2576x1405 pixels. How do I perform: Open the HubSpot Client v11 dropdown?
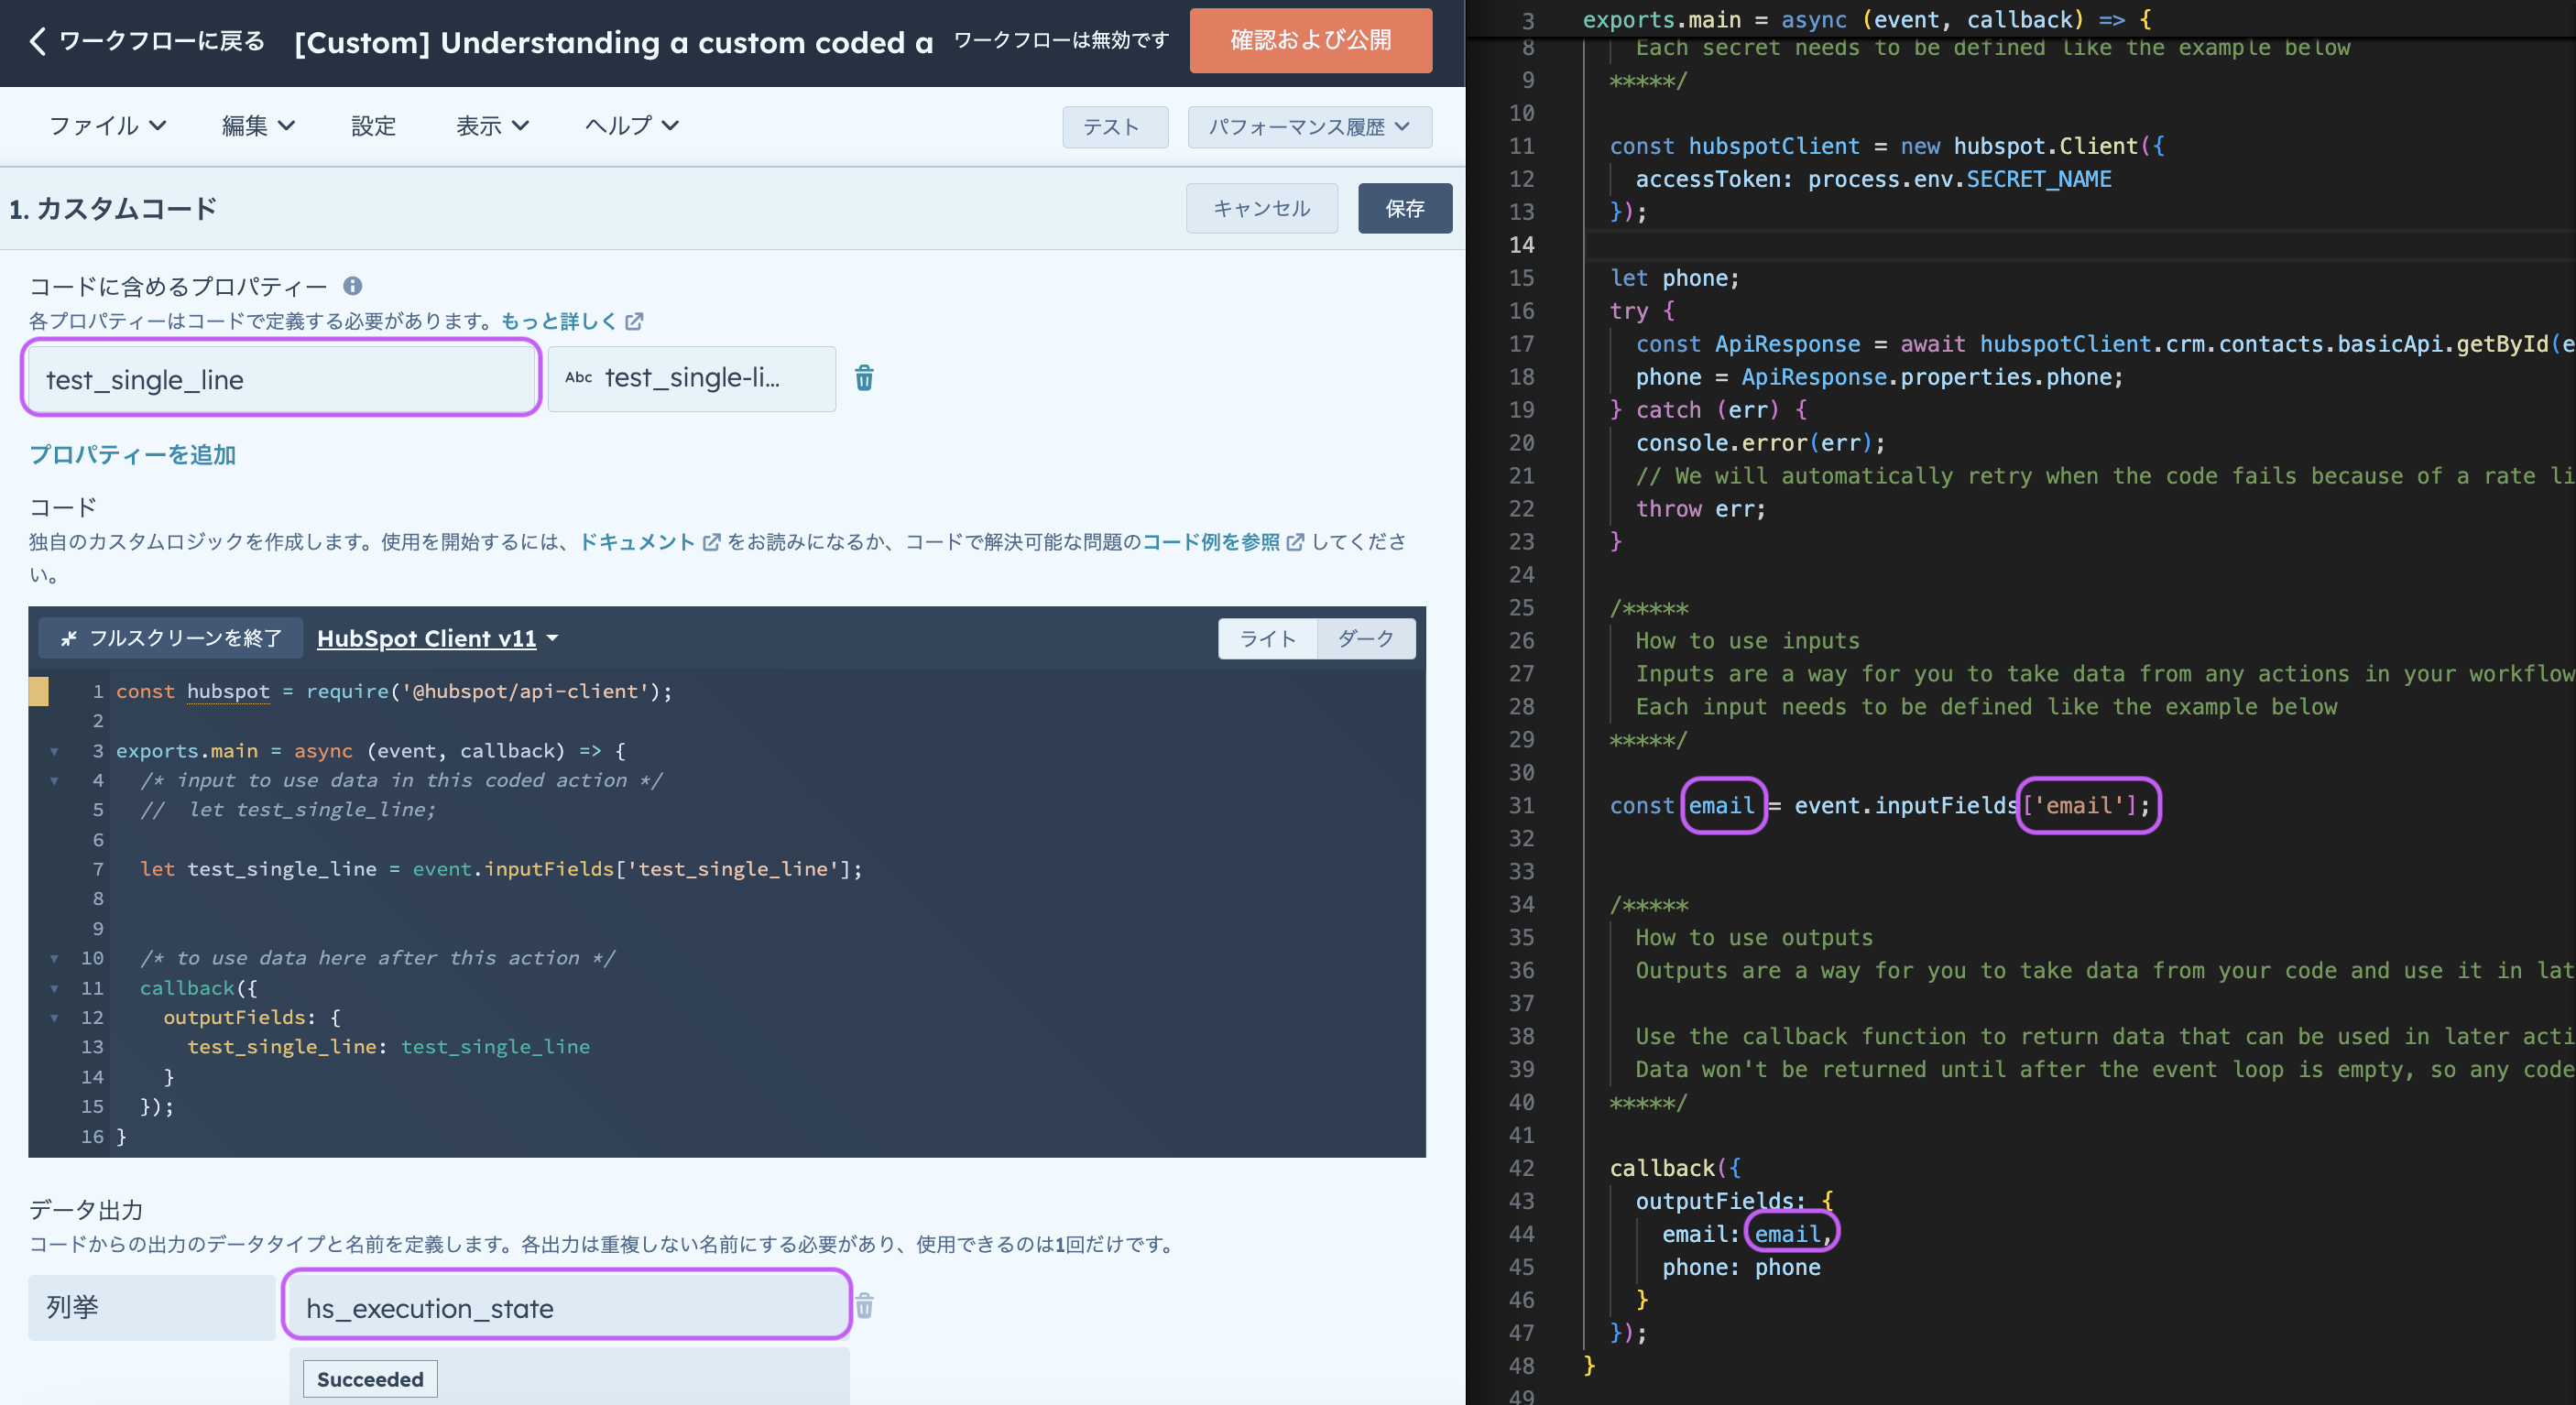point(437,638)
